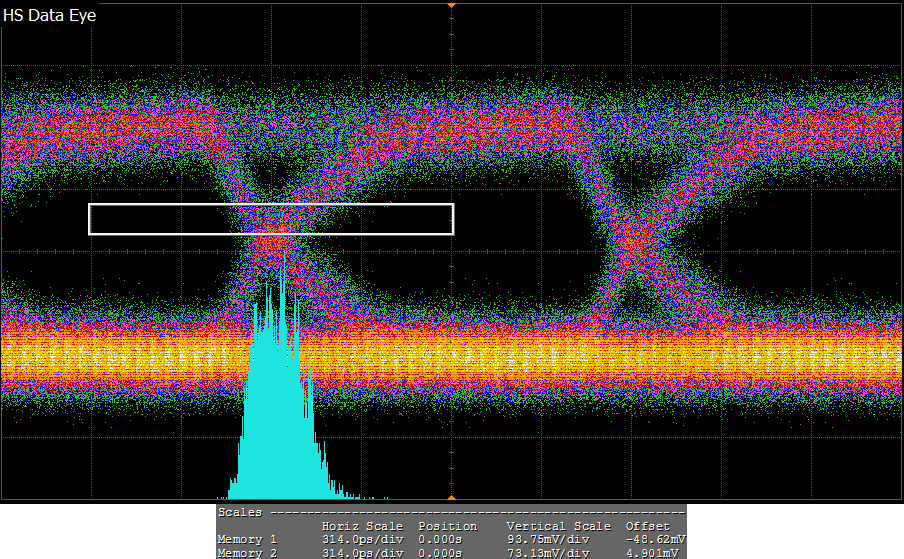This screenshot has width=904, height=559.
Task: Click the Horiz Scale column header
Action: 362,526
